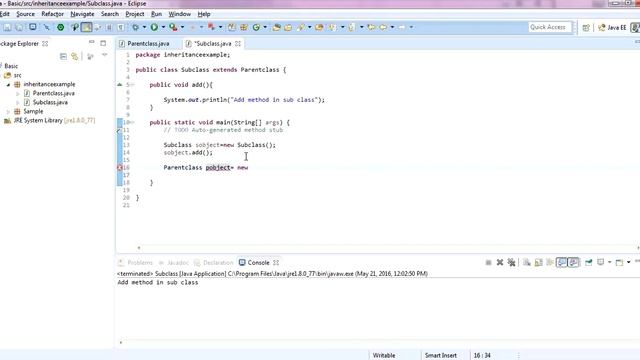Switch to the Java EE perspective
The width and height of the screenshot is (640, 360).
click(612, 27)
